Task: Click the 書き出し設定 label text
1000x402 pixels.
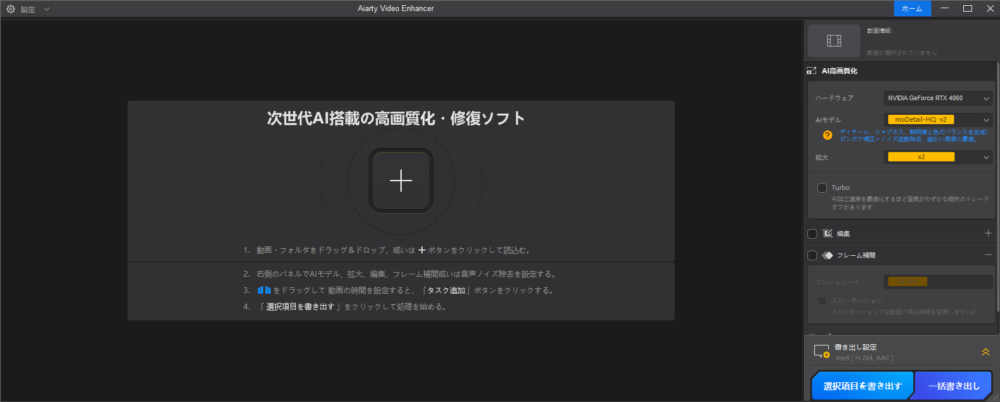Action: point(856,347)
